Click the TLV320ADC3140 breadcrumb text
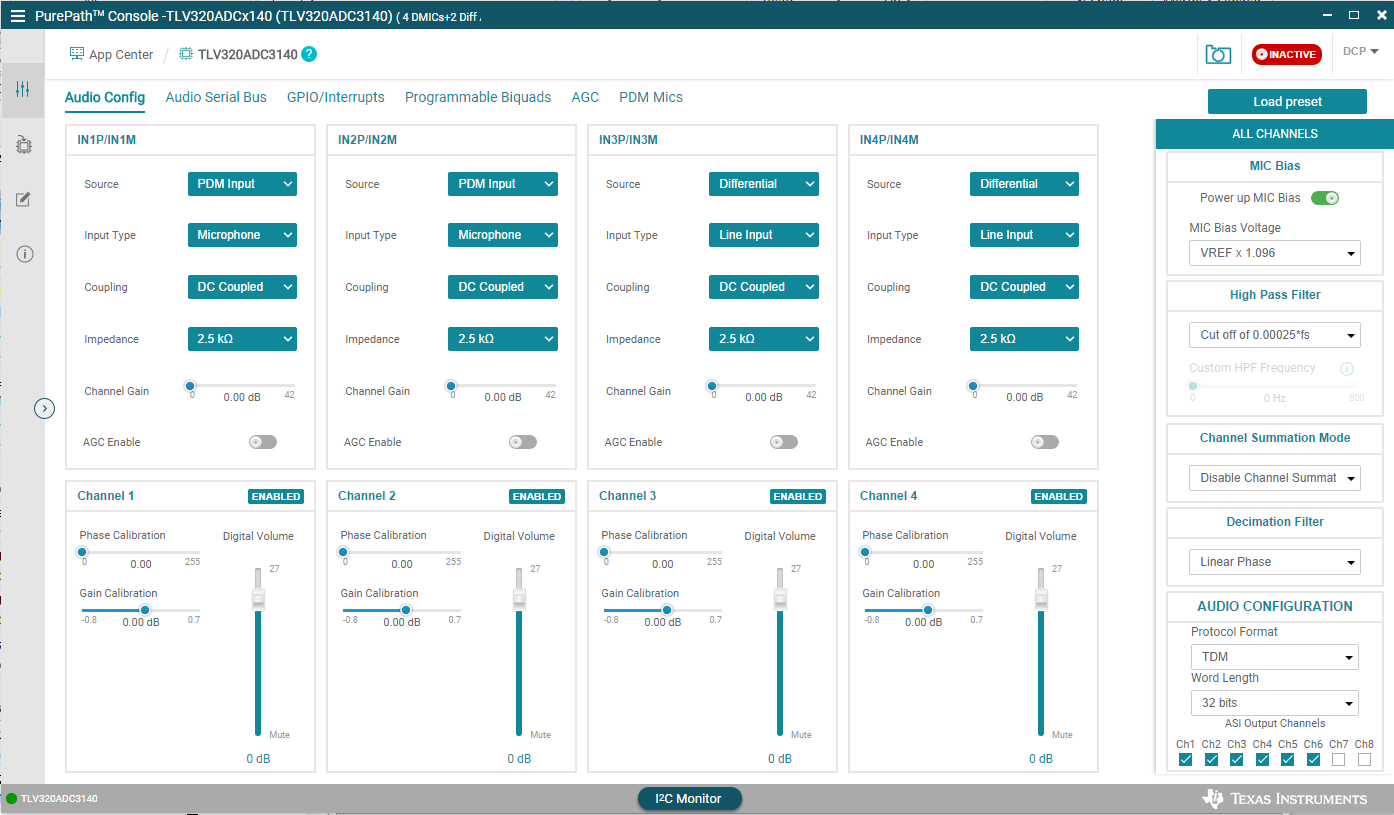1394x815 pixels. pyautogui.click(x=248, y=55)
